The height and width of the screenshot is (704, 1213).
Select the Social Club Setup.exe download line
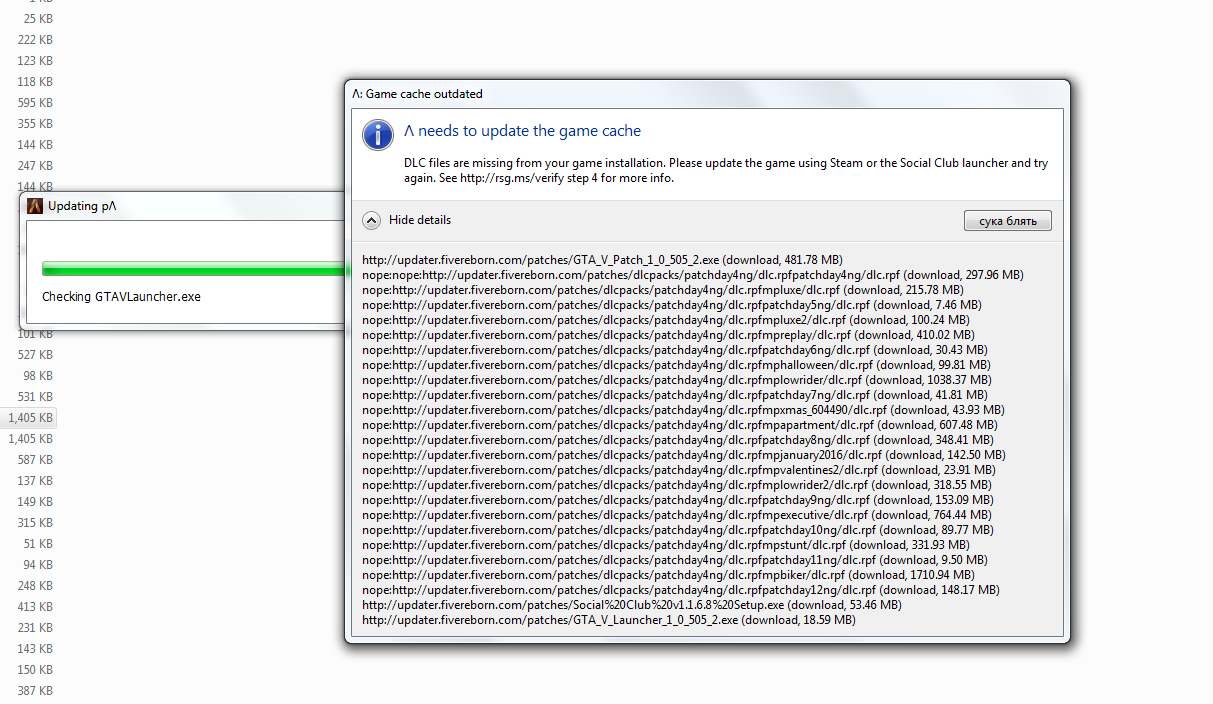(x=632, y=605)
